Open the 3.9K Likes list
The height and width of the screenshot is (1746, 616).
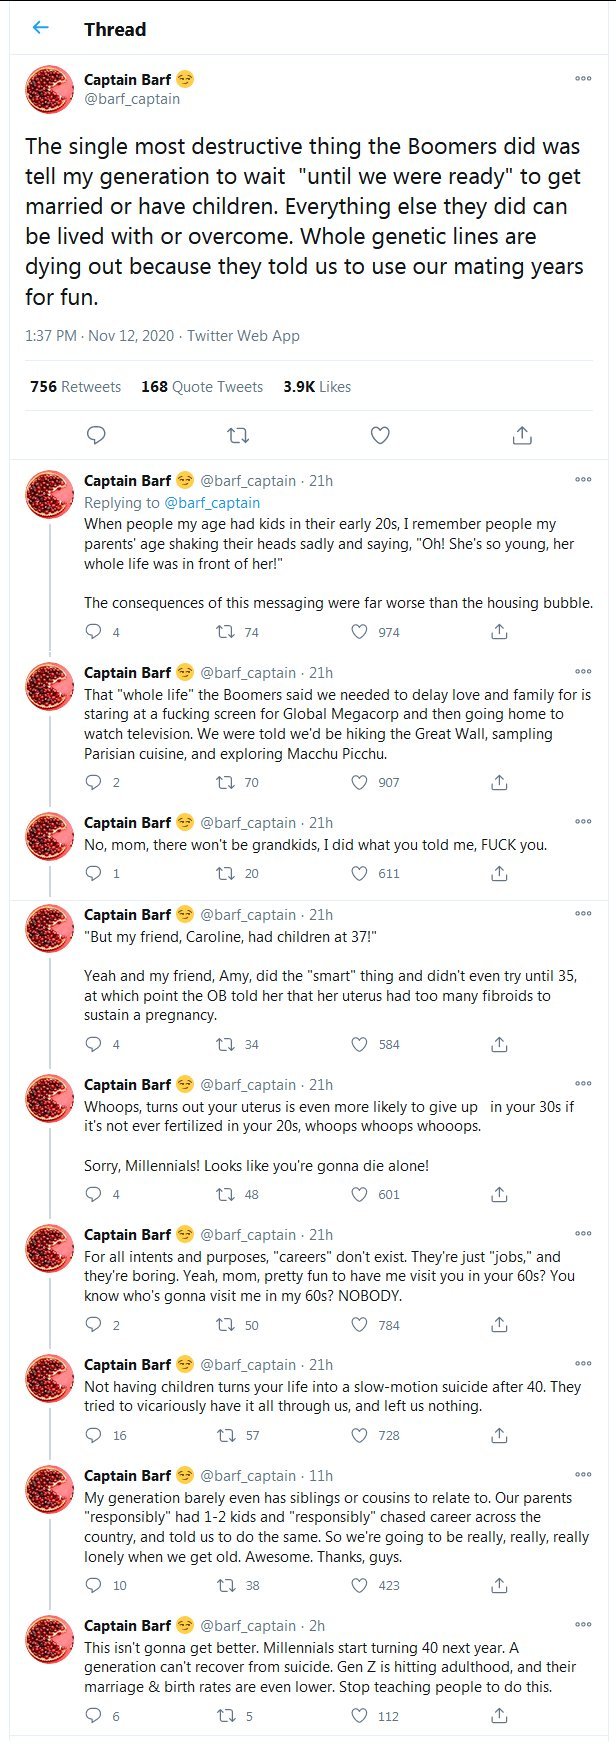pyautogui.click(x=317, y=387)
